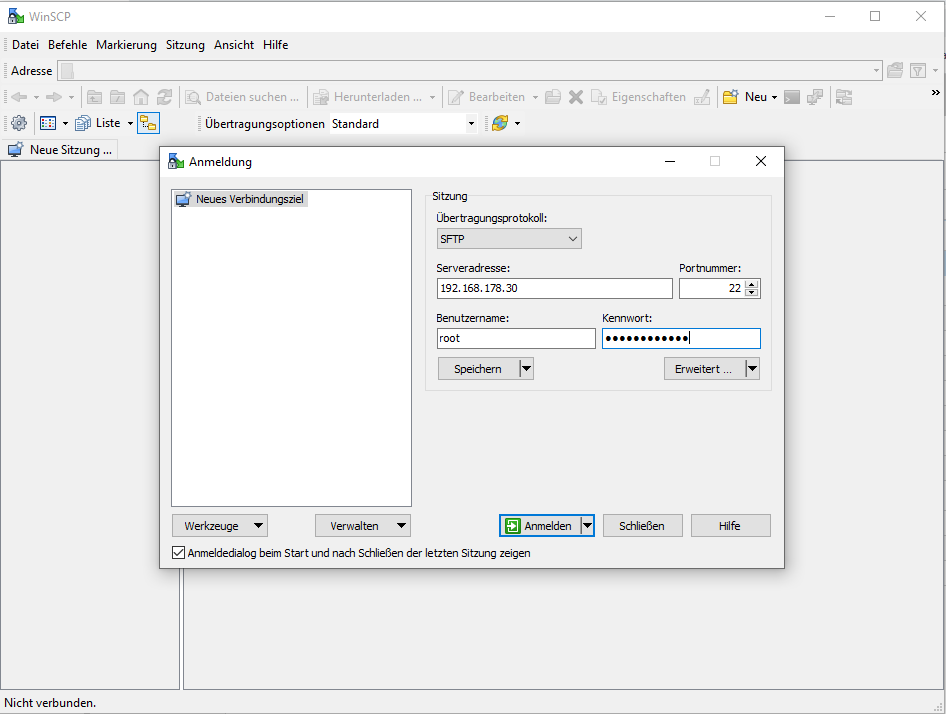Image resolution: width=946 pixels, height=714 pixels.
Task: Click the Serveradresse input field
Action: 554,288
